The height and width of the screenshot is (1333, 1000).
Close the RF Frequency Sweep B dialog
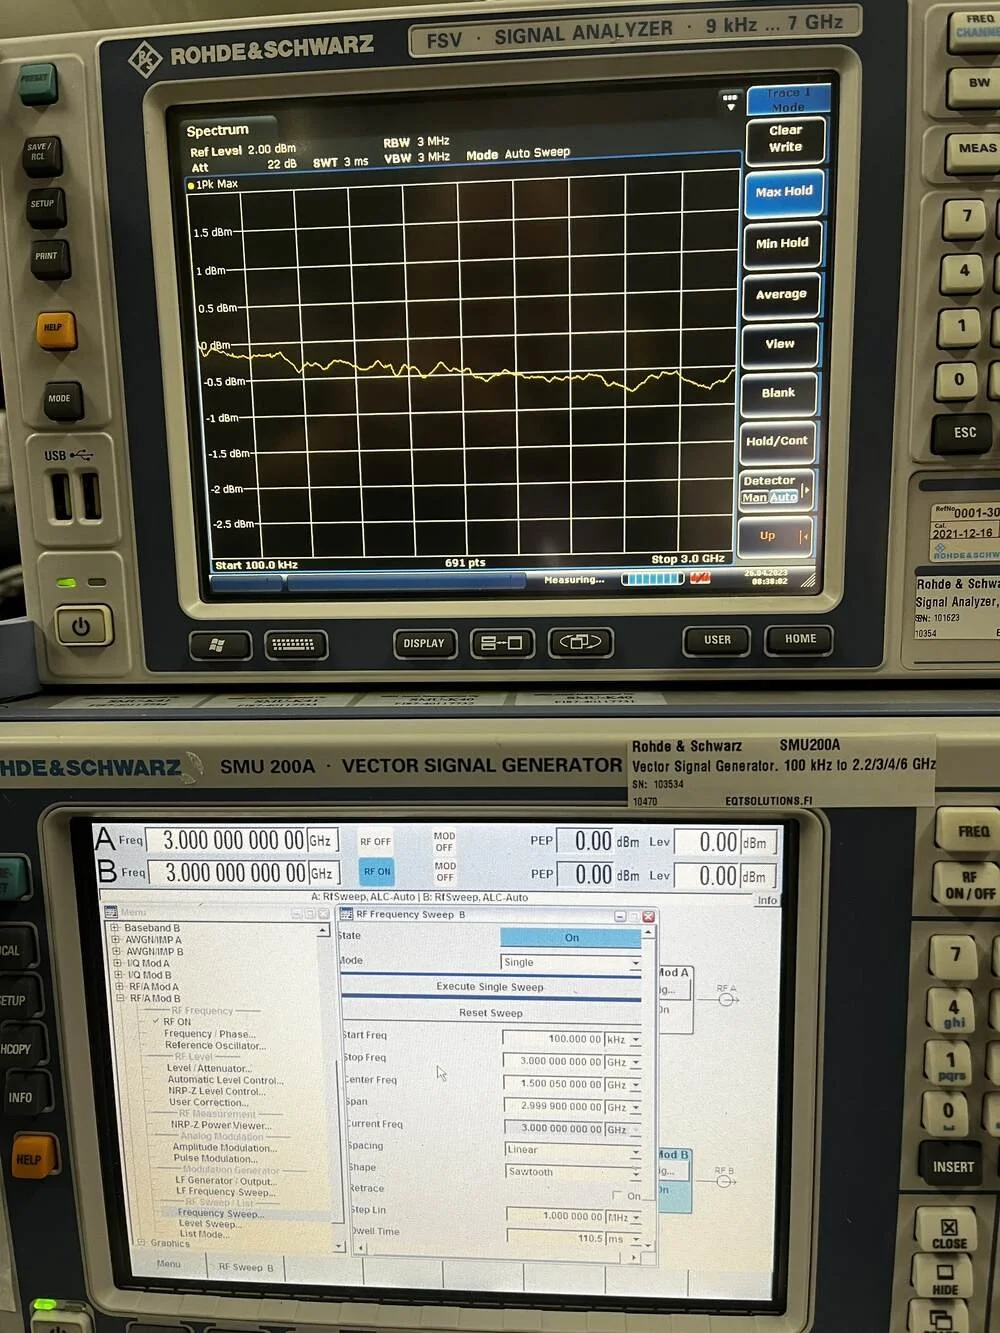[x=648, y=916]
